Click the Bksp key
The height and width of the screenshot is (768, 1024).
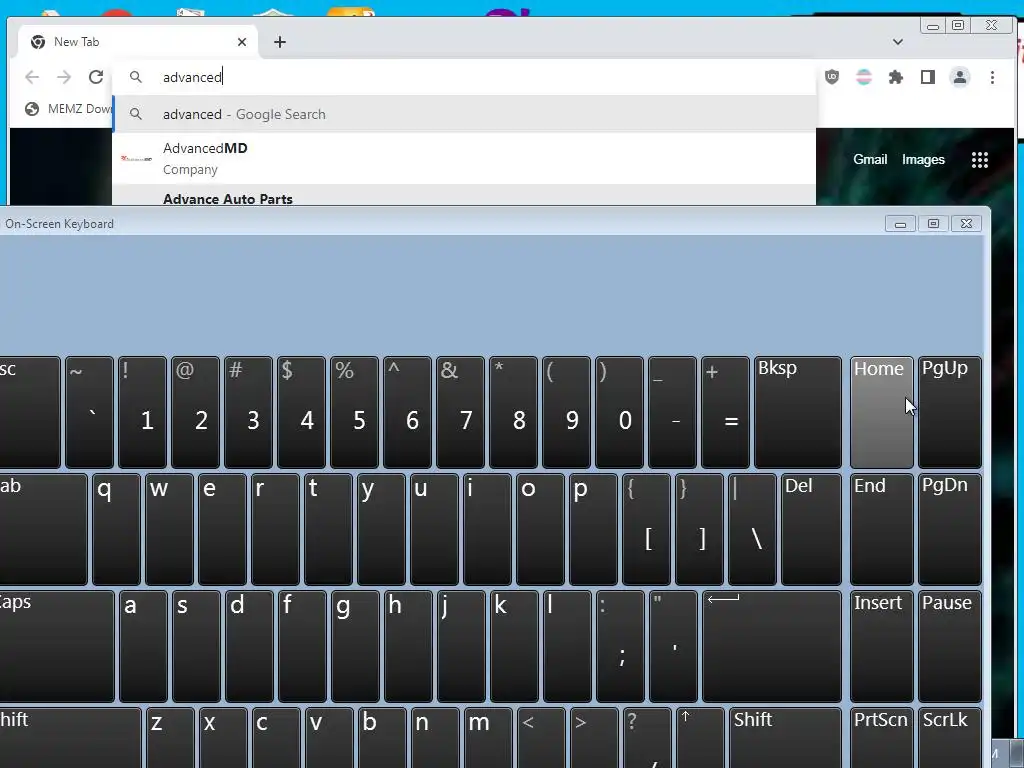pos(797,412)
